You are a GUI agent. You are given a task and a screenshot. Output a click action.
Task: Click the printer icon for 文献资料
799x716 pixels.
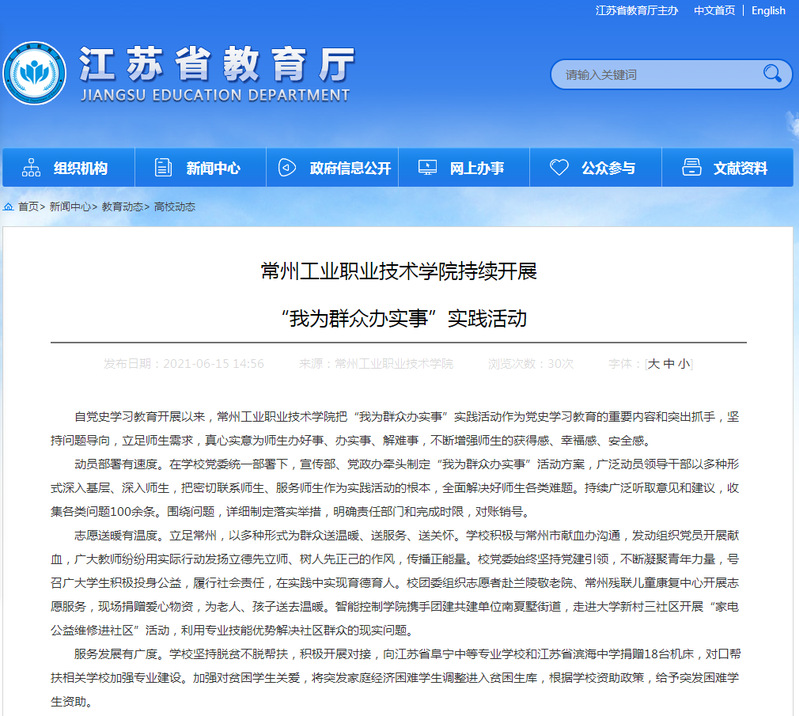pyautogui.click(x=691, y=168)
